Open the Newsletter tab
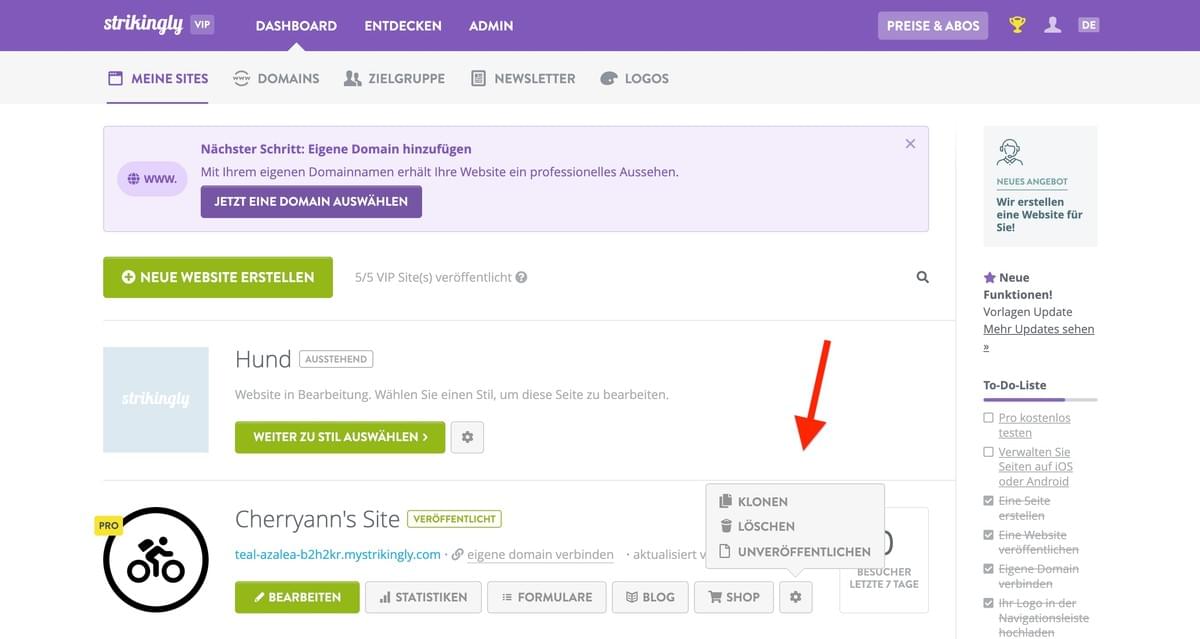 (523, 78)
